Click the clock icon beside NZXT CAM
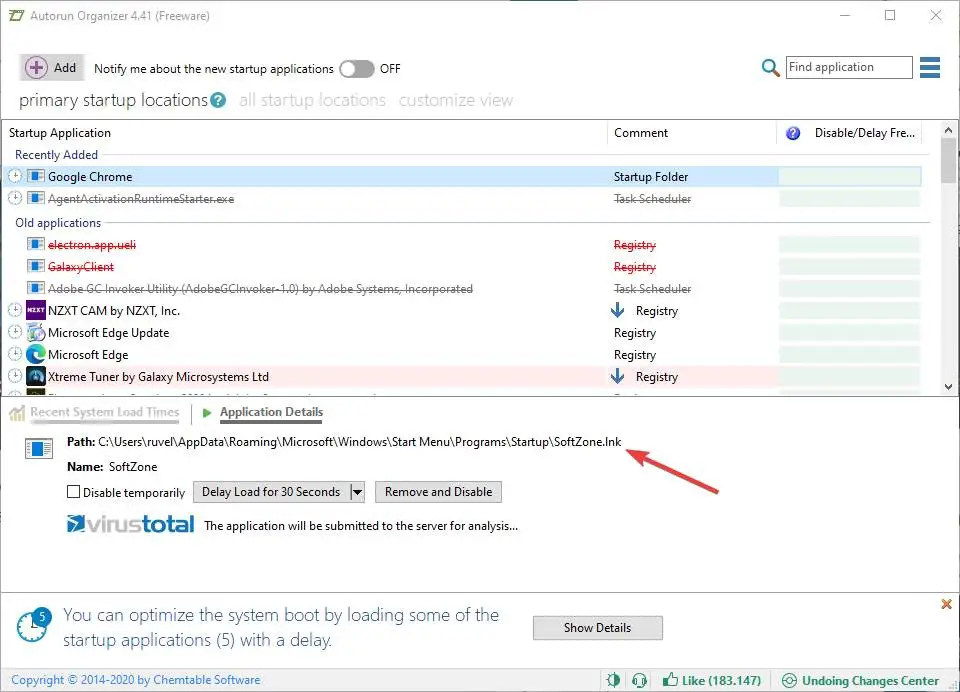The image size is (960, 692). 15,310
